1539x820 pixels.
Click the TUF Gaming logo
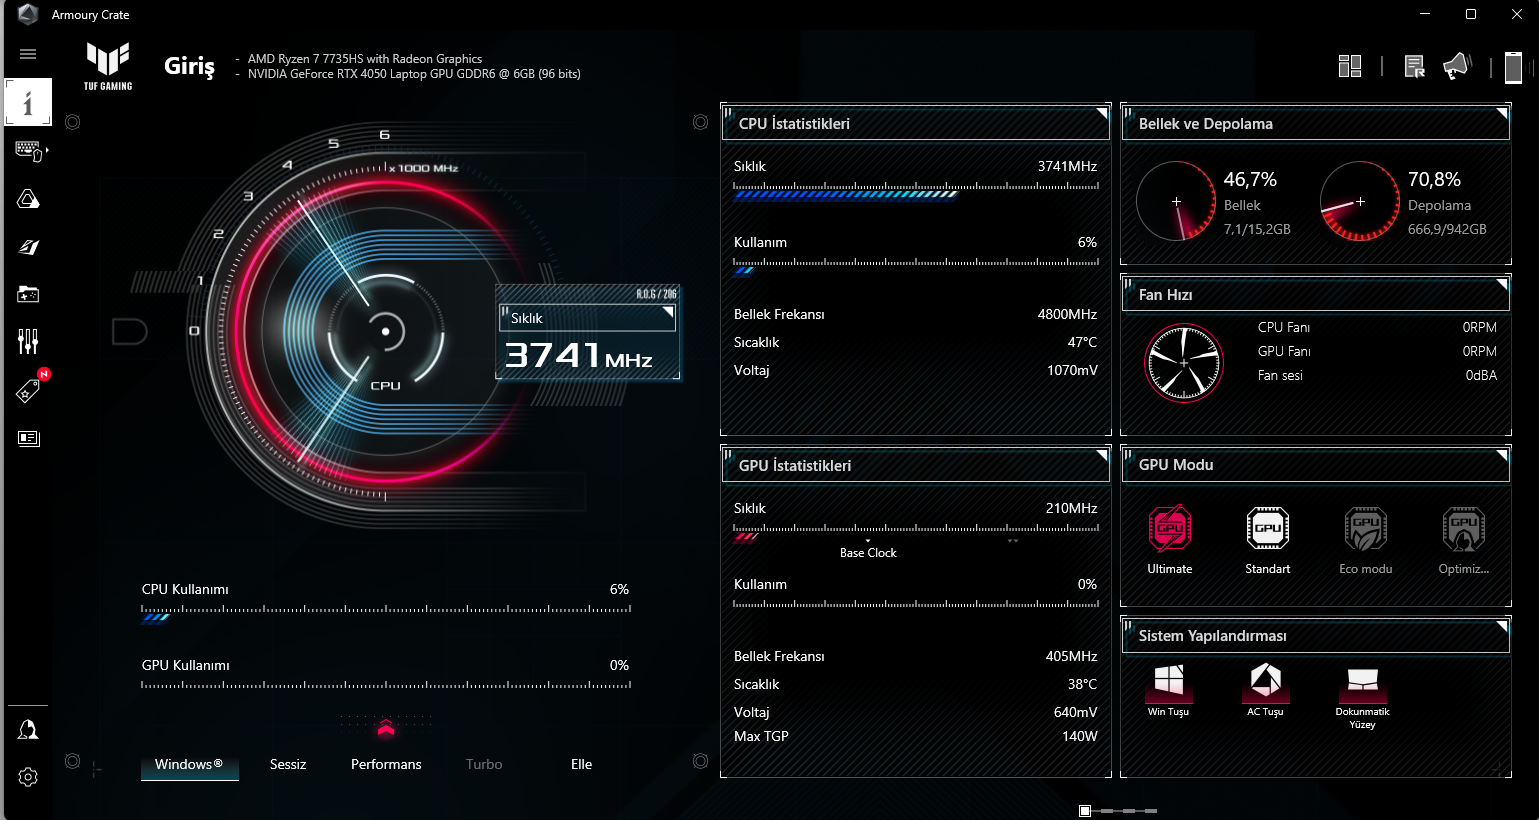point(108,67)
